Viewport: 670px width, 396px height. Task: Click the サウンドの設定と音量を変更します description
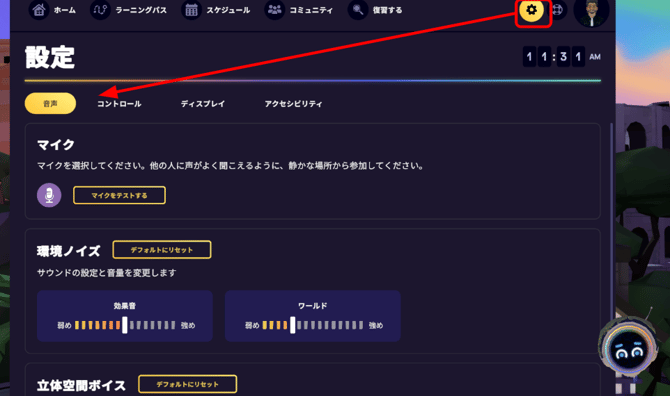pyautogui.click(x=106, y=273)
